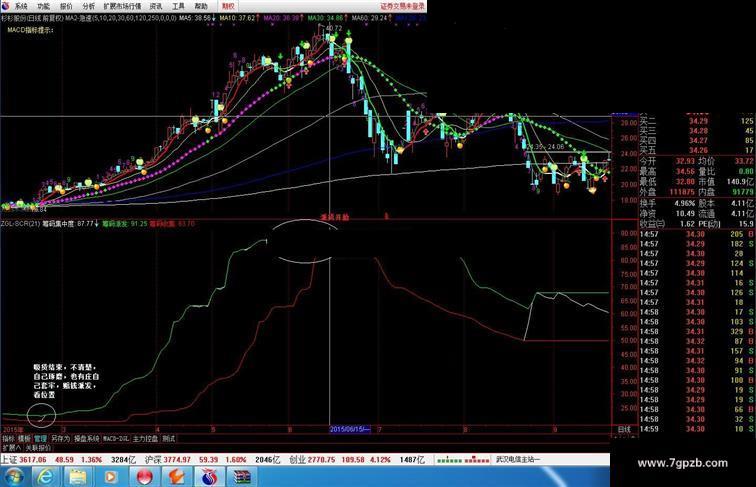
Task: Open the 报价 menu
Action: 66,6
